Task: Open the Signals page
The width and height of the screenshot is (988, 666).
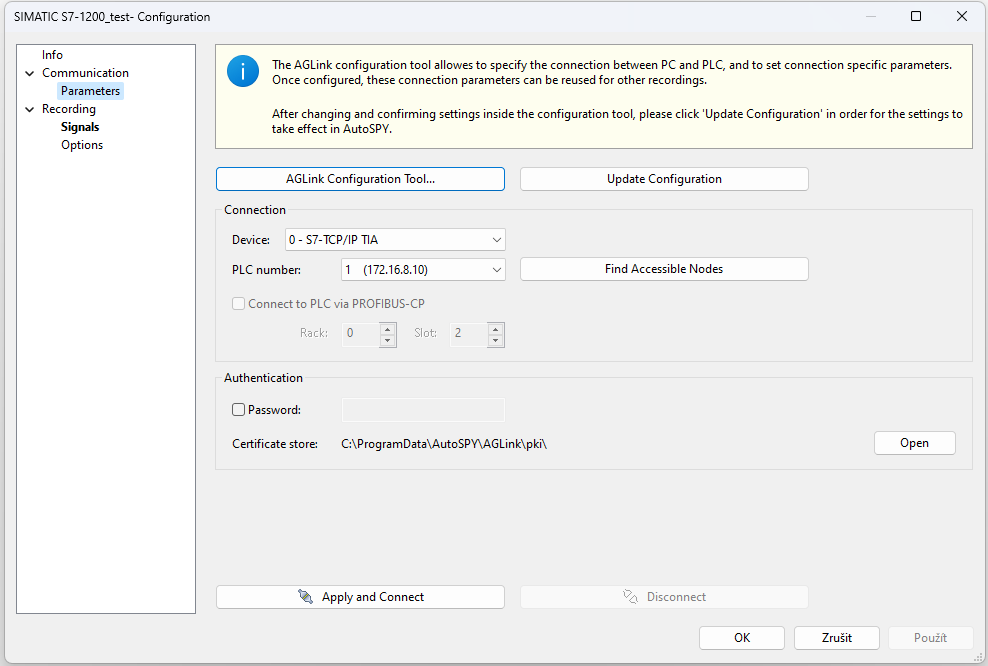Action: (x=80, y=127)
